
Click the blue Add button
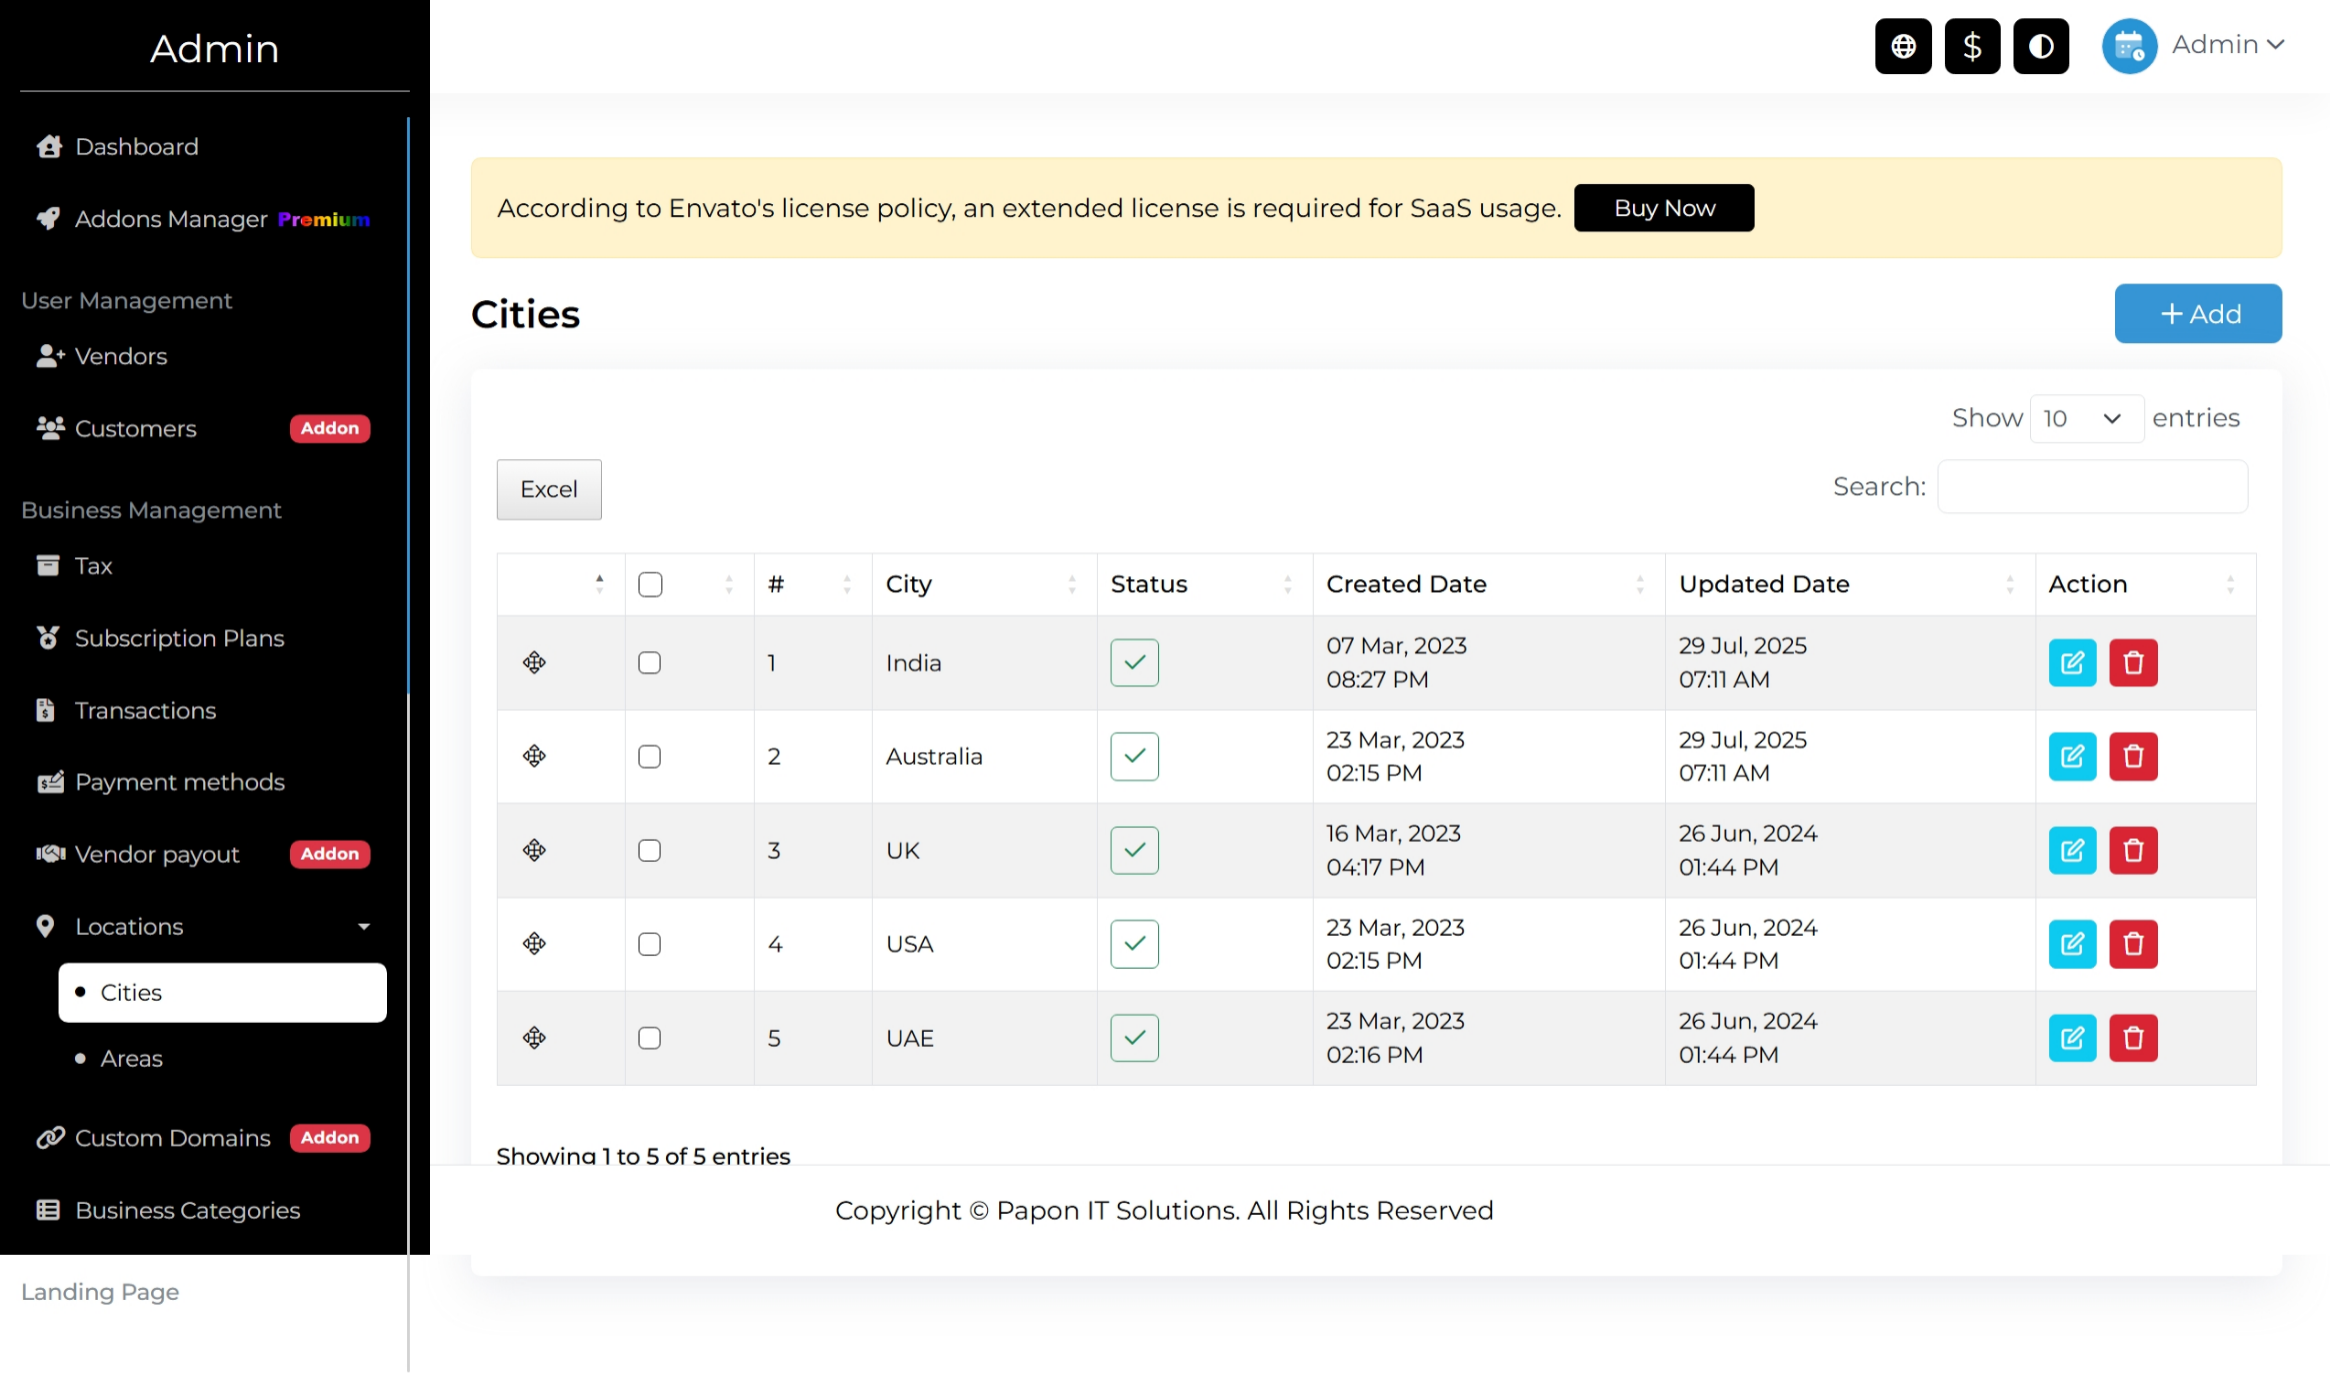tap(2197, 314)
